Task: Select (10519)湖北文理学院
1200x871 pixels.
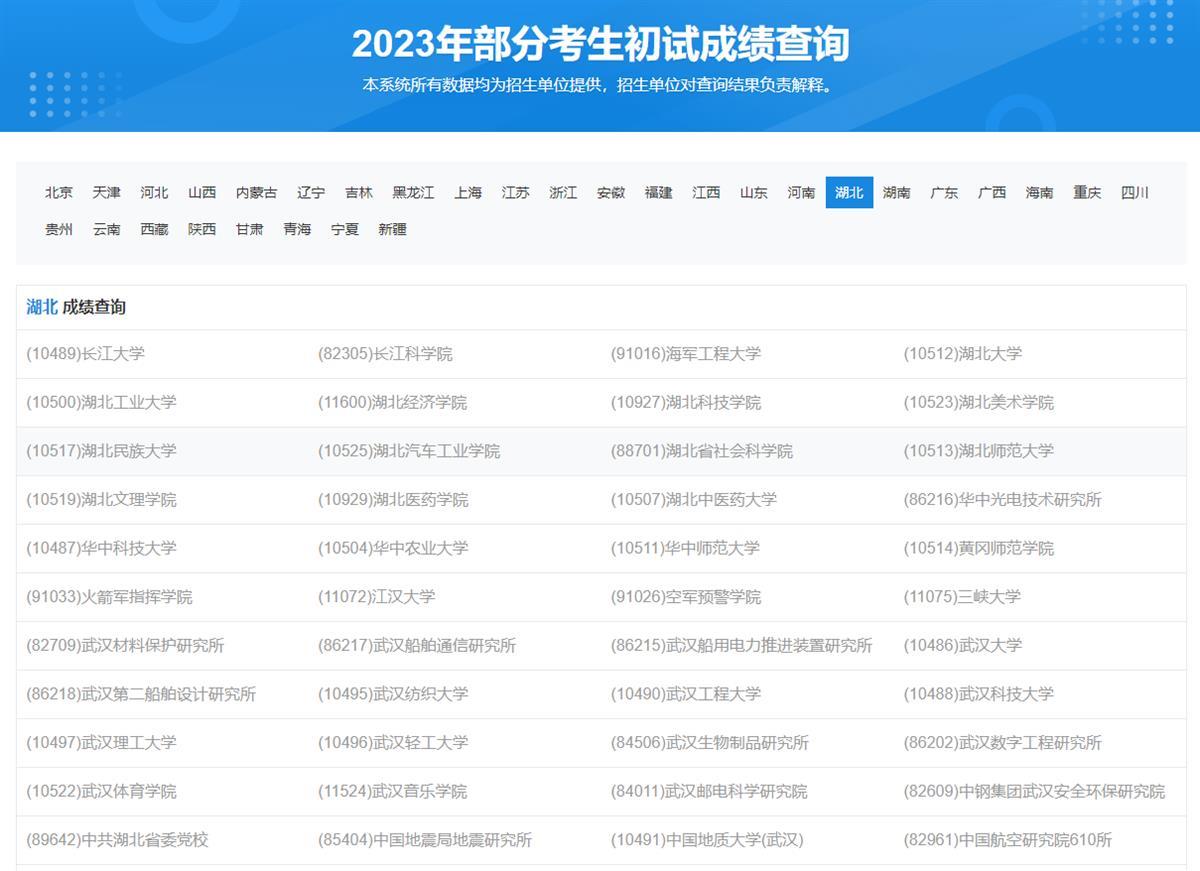Action: tap(101, 500)
